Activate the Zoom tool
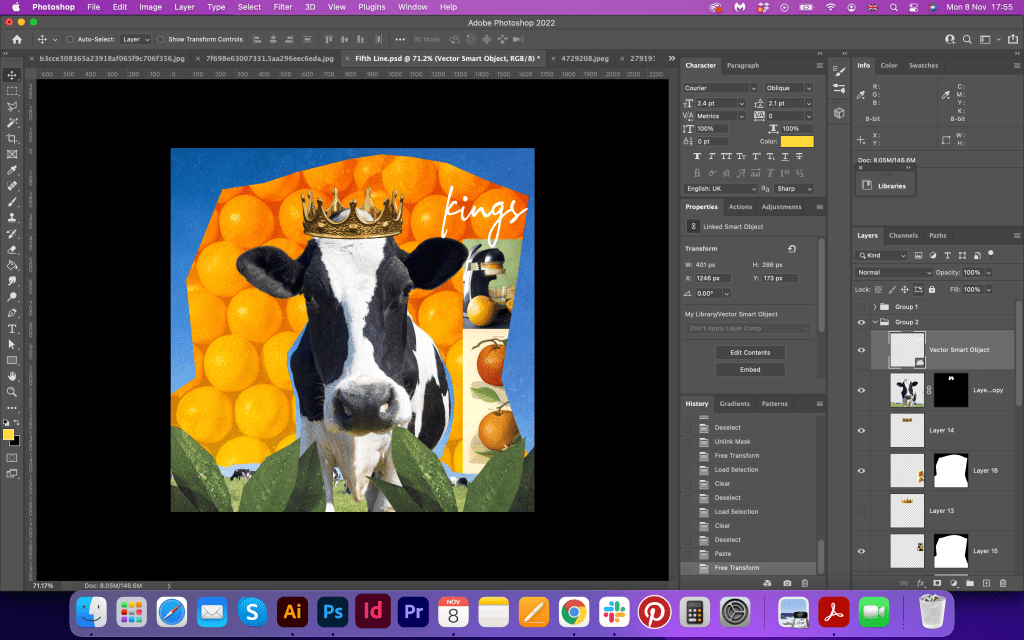1024x640 pixels. coord(12,392)
